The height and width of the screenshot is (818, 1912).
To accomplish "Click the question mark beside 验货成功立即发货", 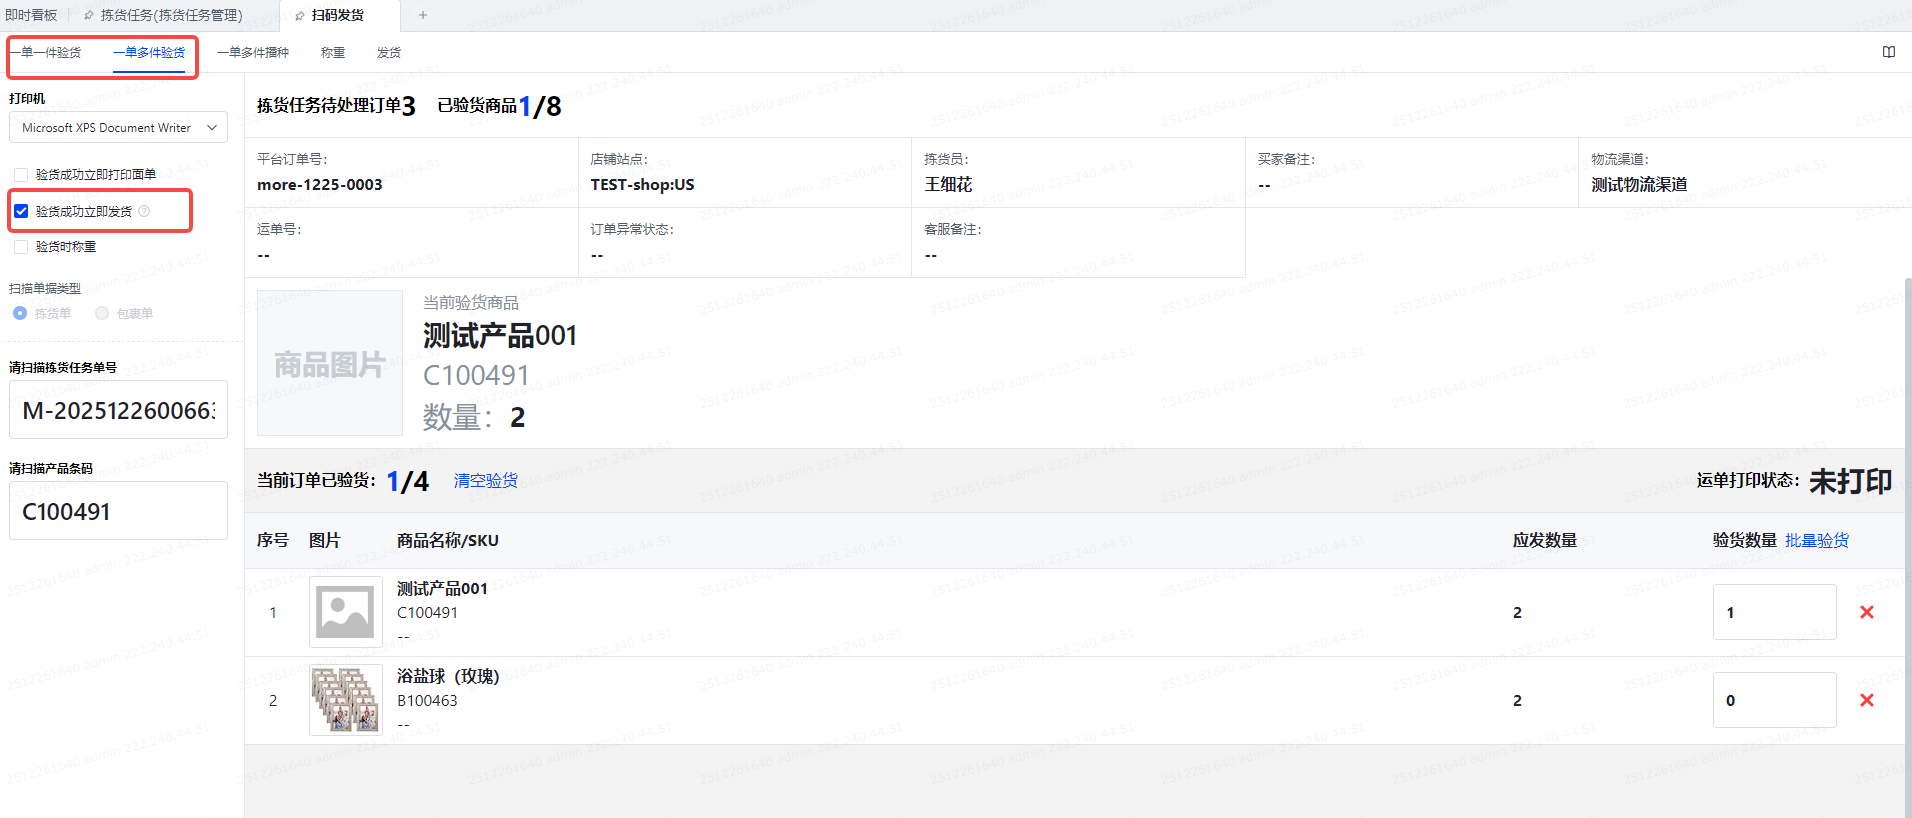I will click(x=144, y=211).
